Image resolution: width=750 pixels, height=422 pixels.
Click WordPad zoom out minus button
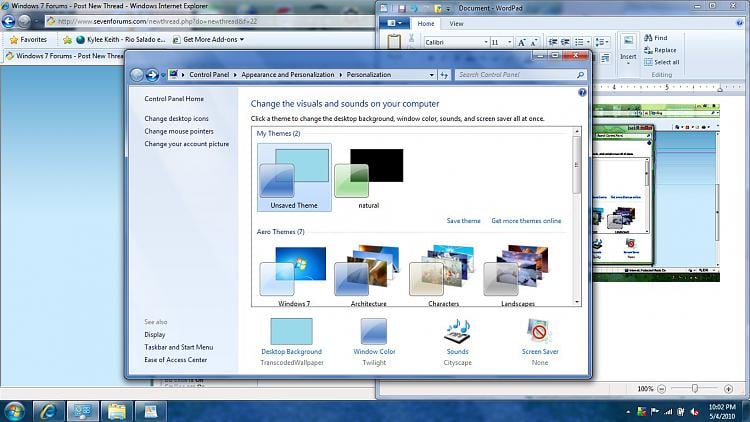pos(662,389)
